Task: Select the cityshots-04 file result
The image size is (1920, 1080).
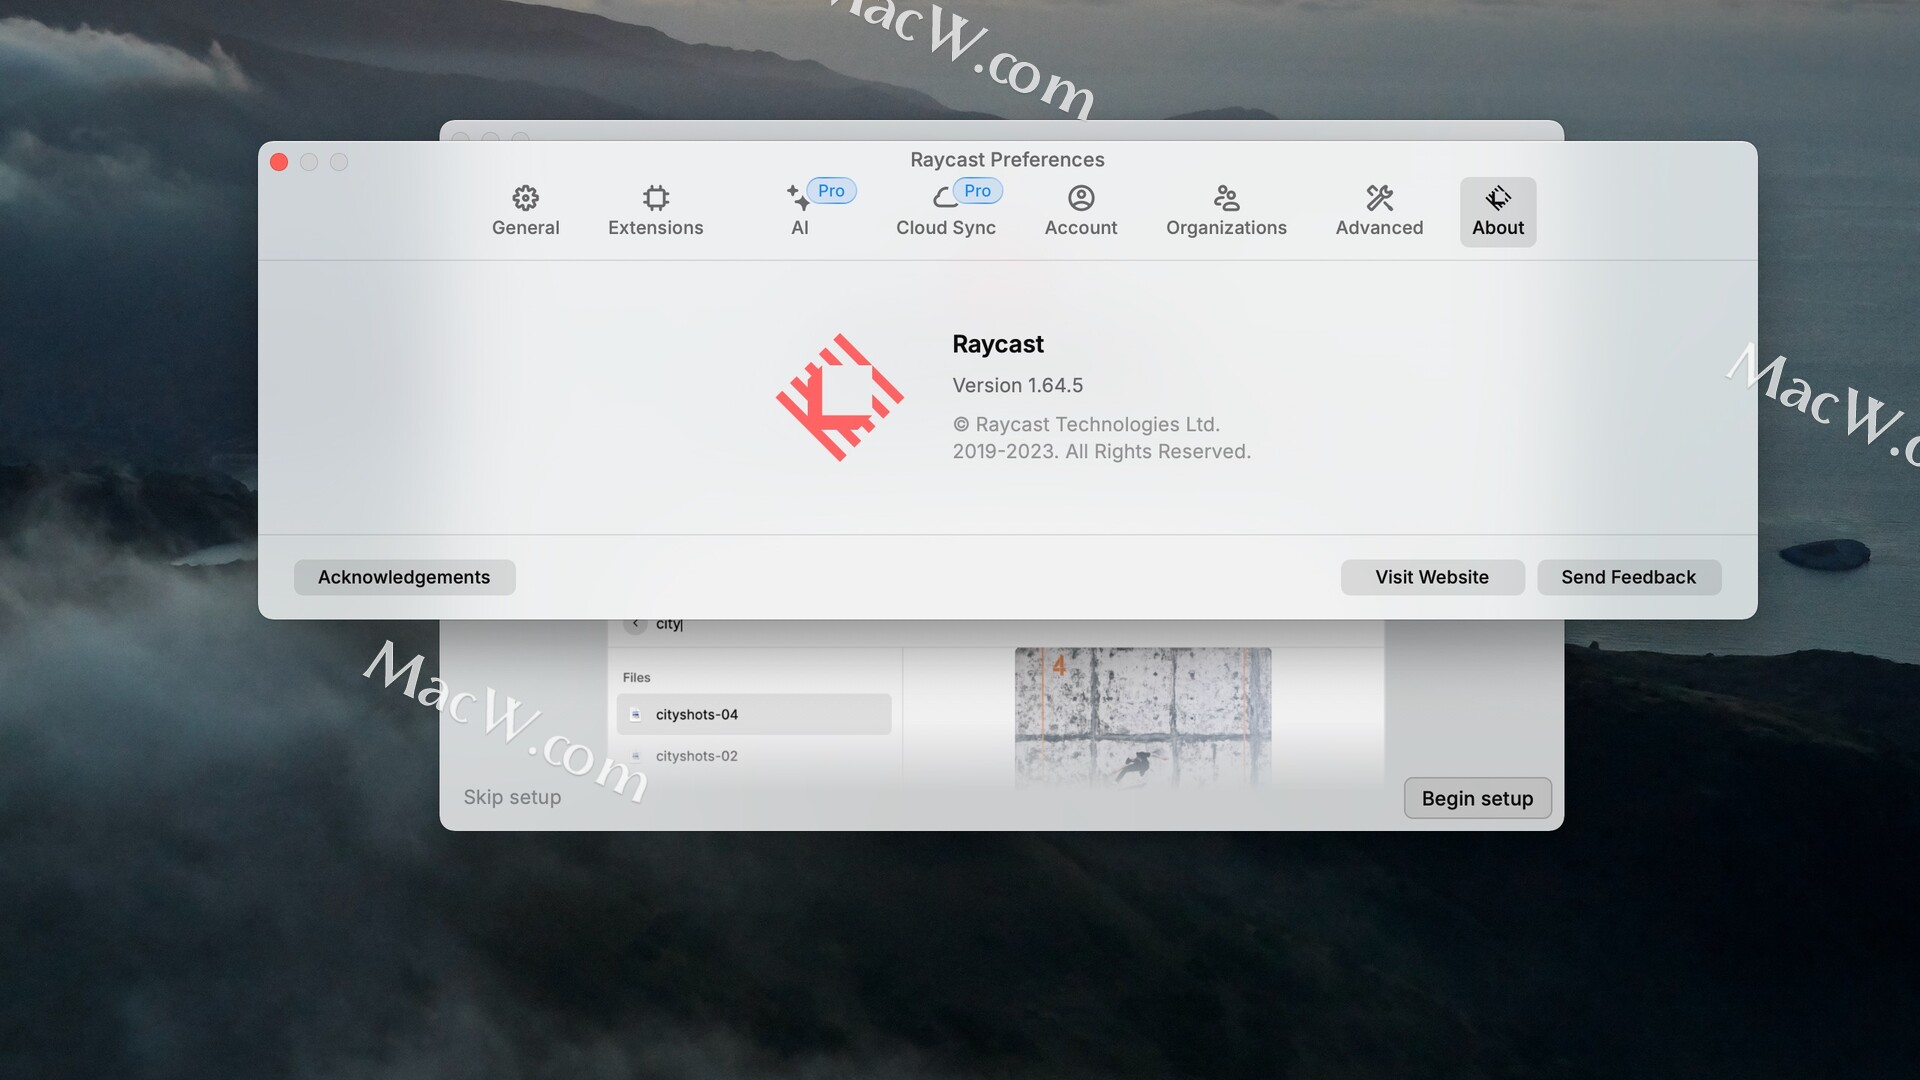Action: [754, 714]
